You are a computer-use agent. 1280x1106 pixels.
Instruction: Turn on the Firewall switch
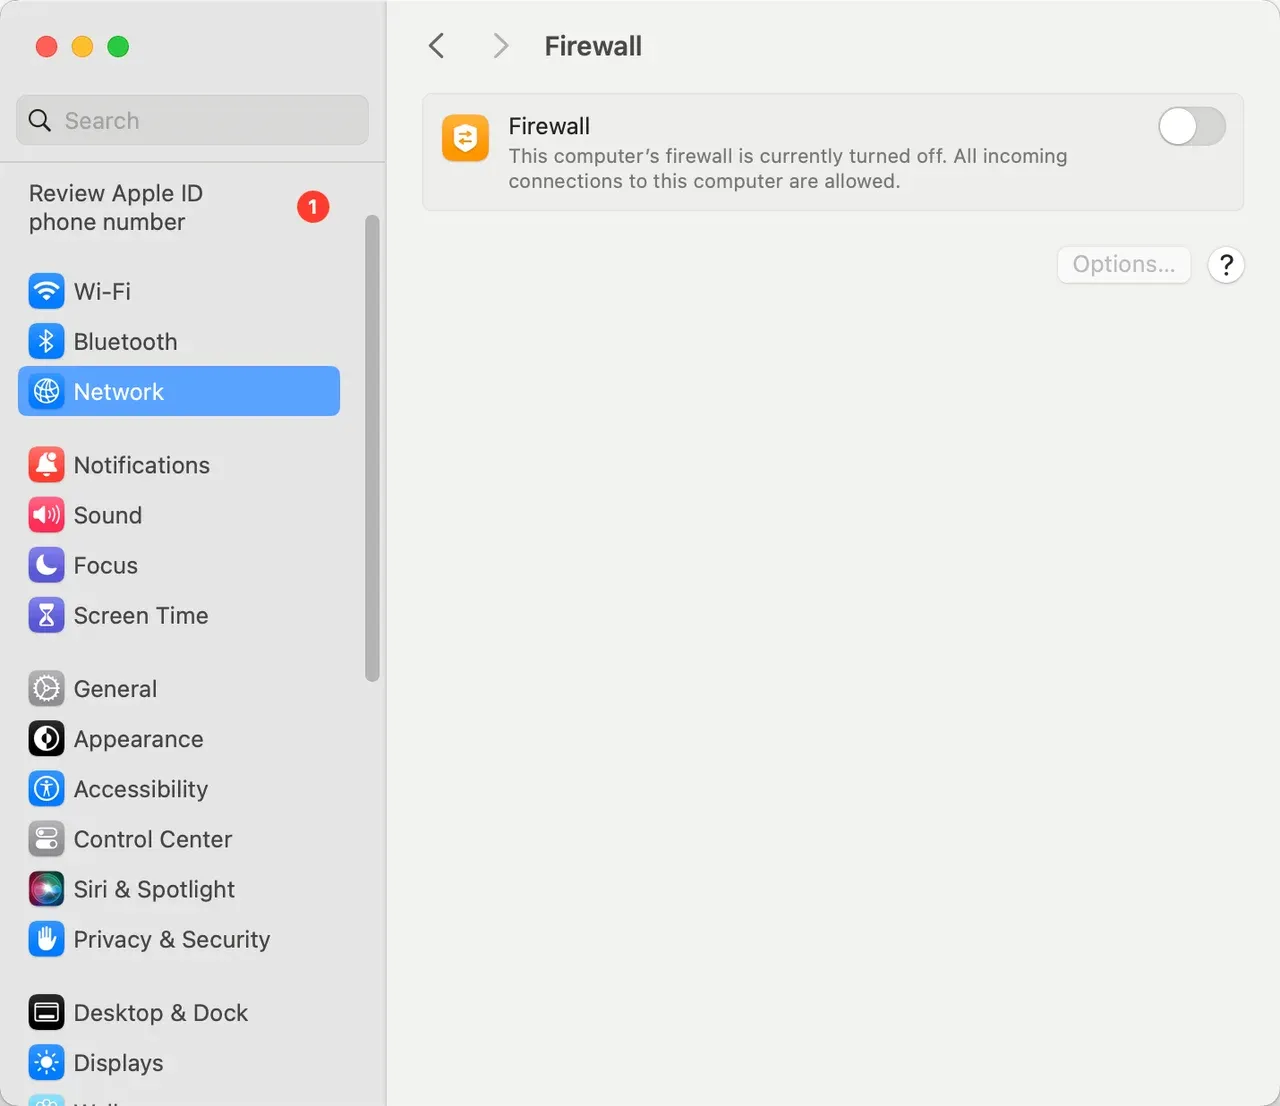1192,127
